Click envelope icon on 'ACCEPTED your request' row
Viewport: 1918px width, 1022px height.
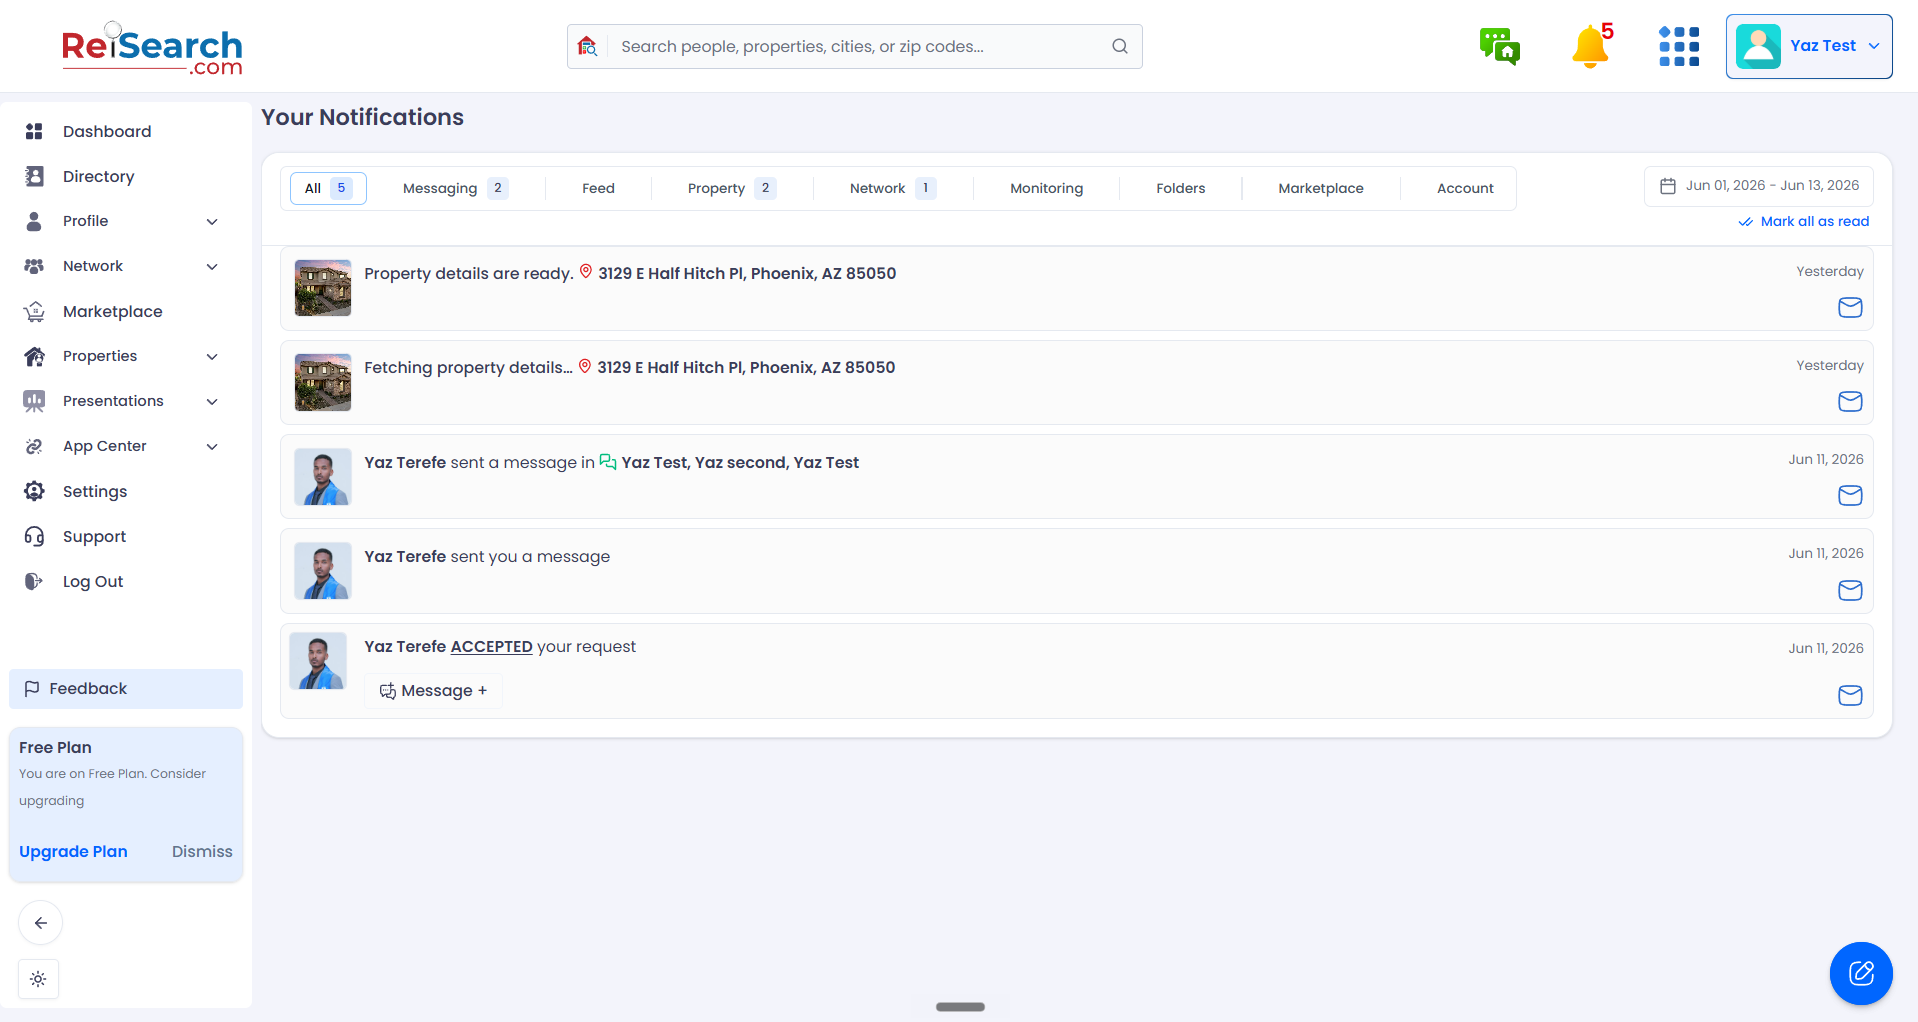tap(1850, 695)
